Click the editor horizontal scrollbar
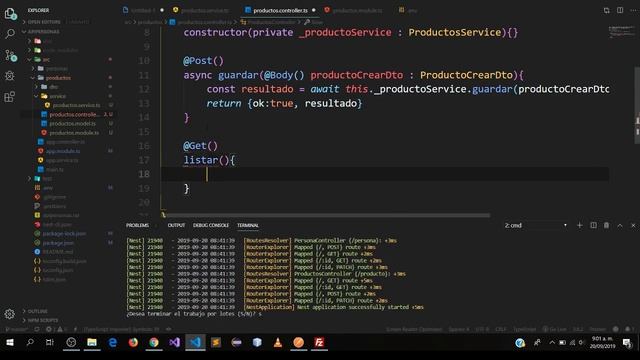The image size is (640, 360). [x=327, y=215]
